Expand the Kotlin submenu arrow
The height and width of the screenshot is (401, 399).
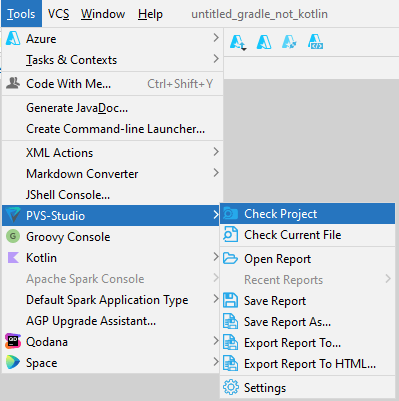pos(216,257)
